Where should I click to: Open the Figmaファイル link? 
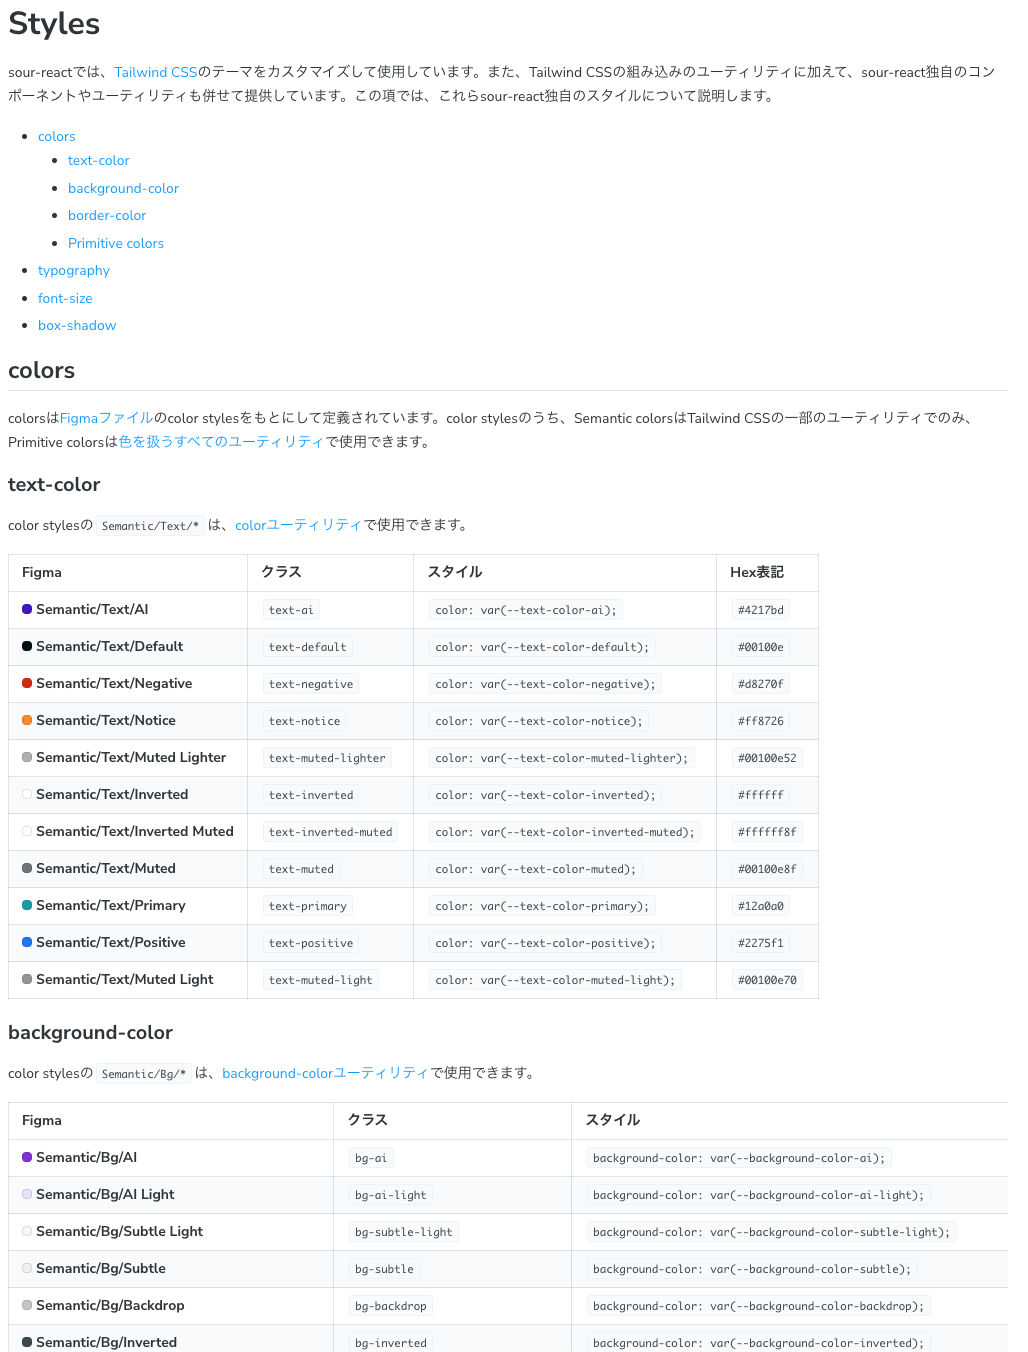point(107,418)
